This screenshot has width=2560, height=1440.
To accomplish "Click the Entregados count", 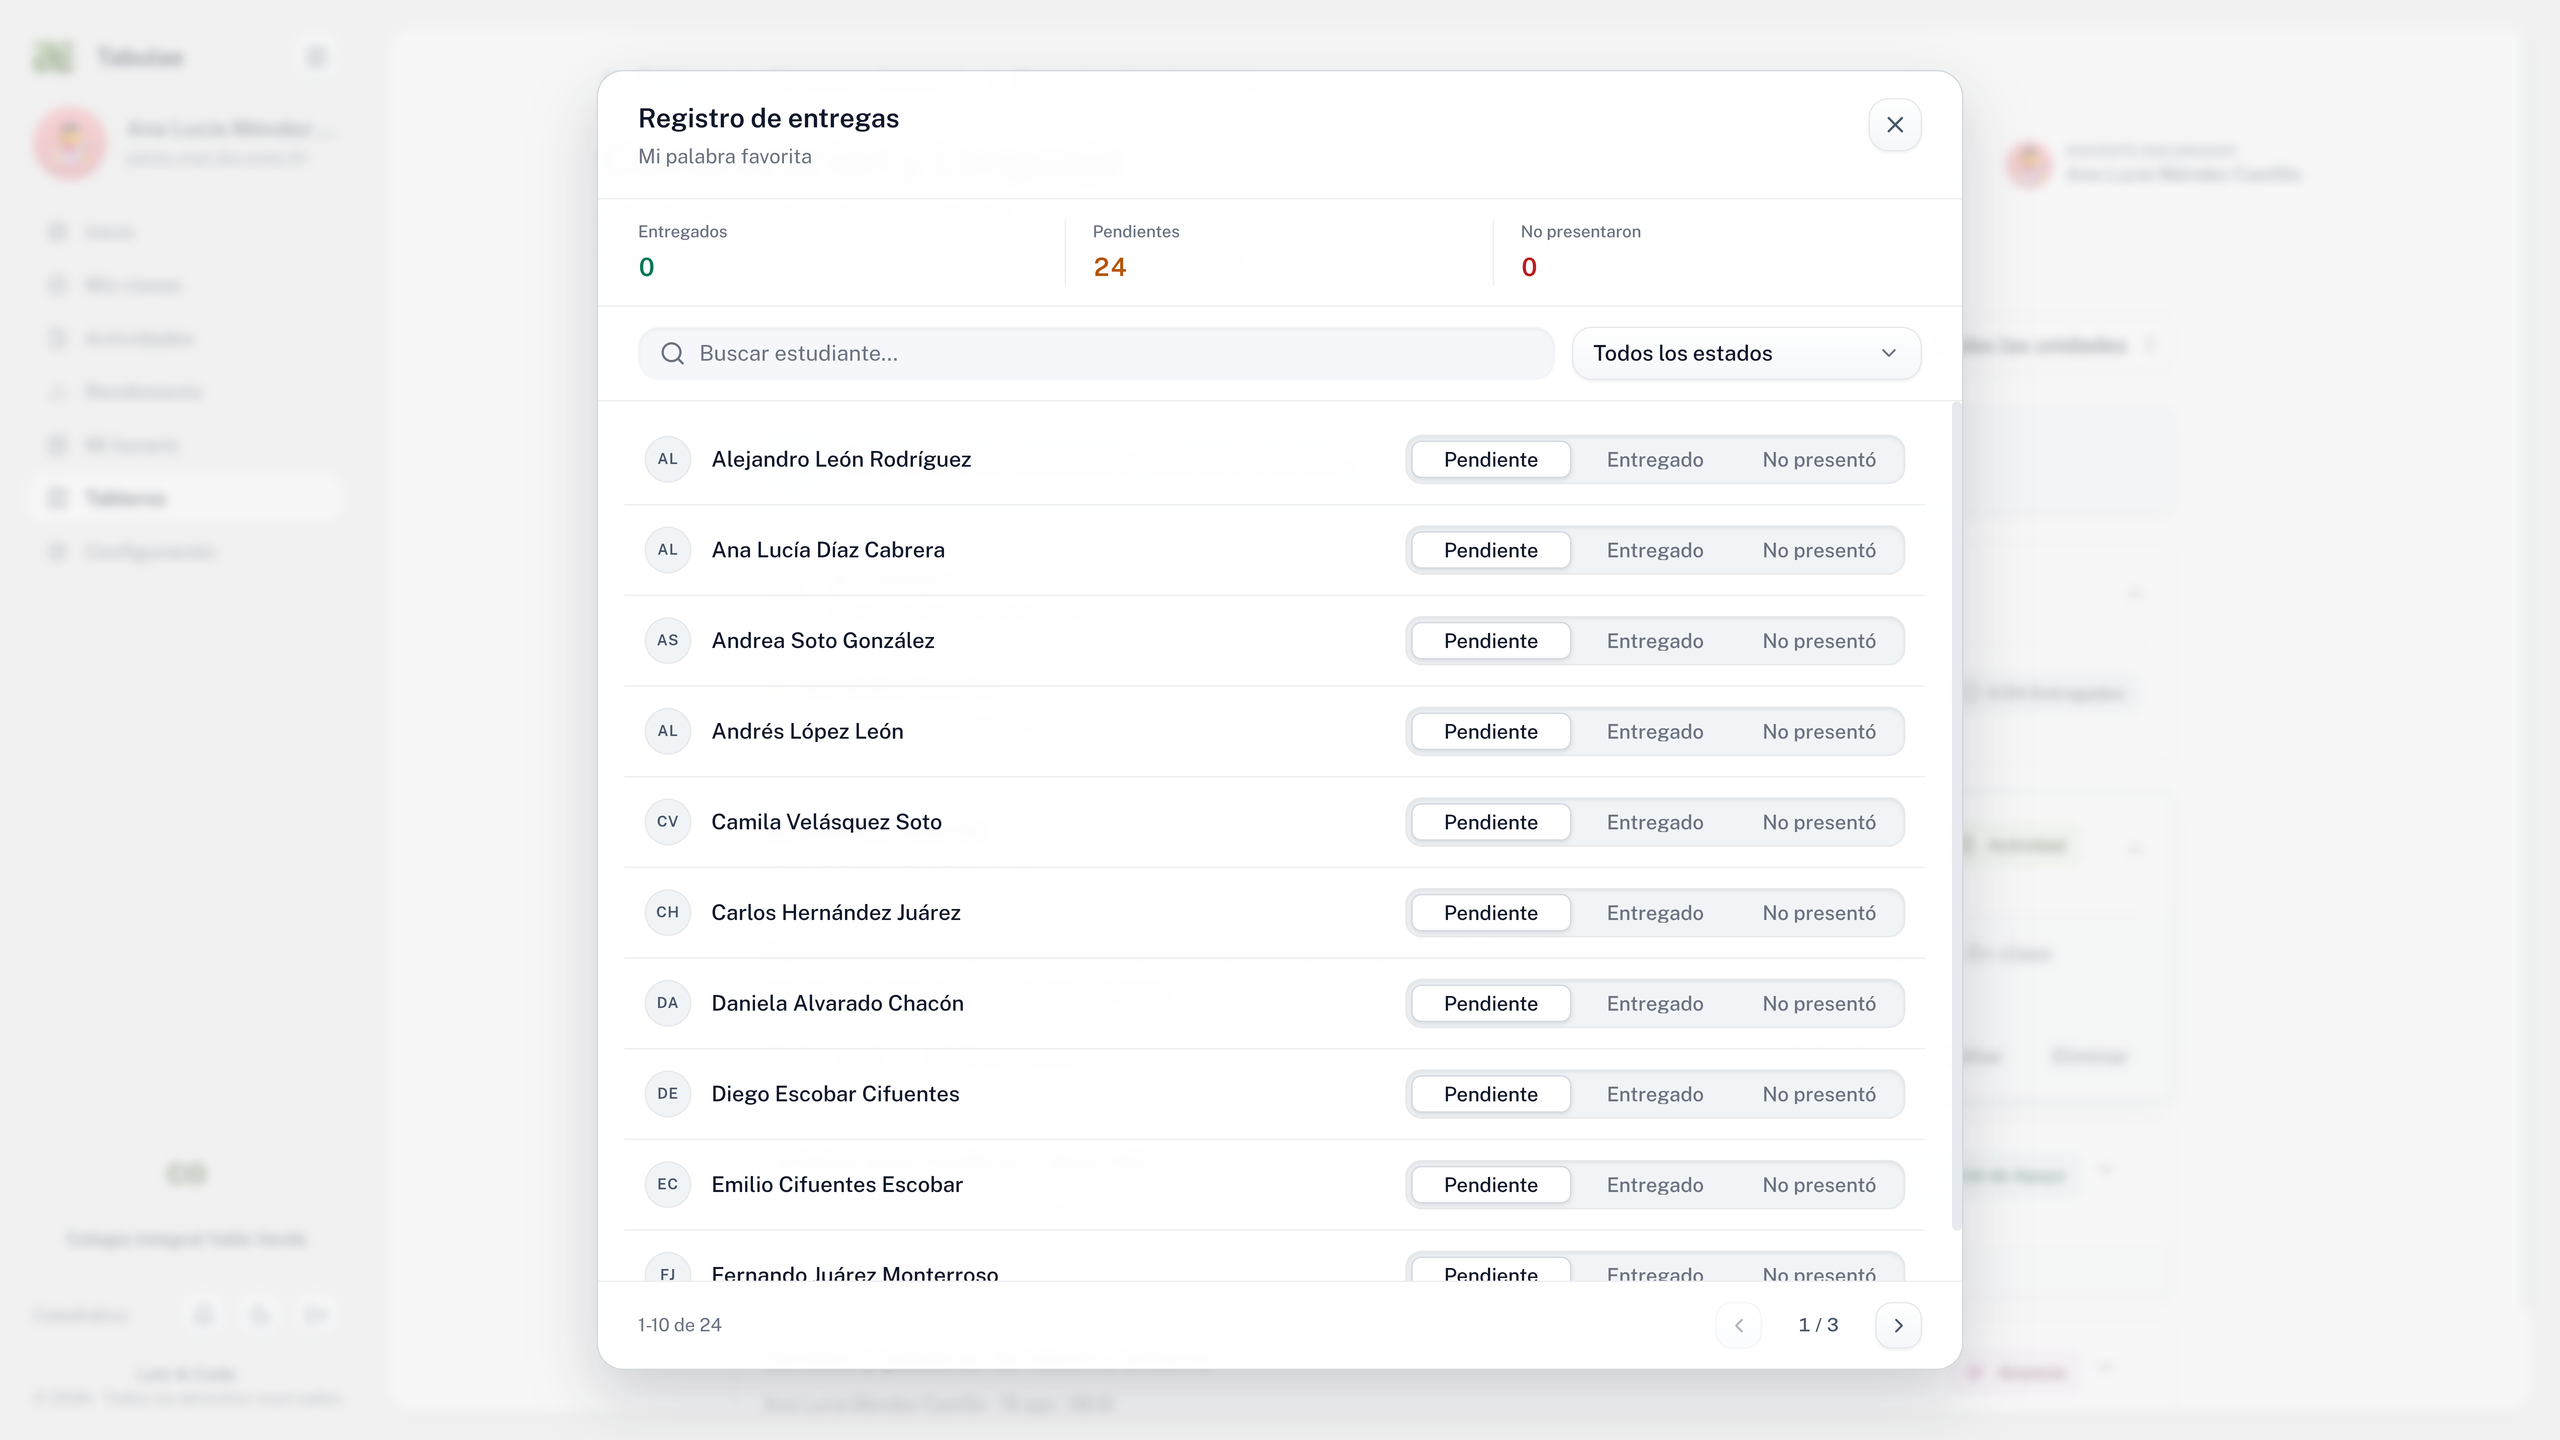I will [646, 267].
